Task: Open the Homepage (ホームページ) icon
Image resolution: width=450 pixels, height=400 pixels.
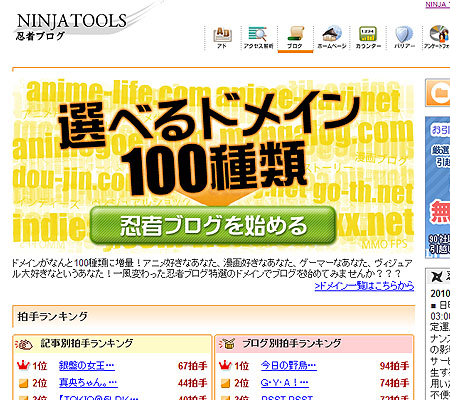Action: pos(332,38)
